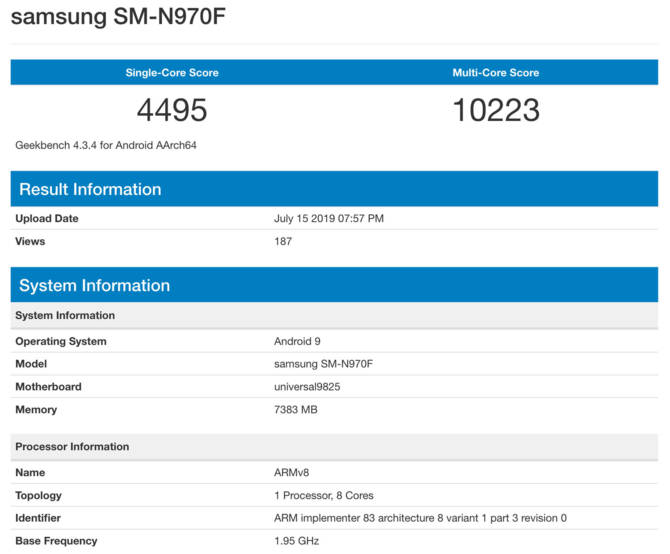Click the multi-core score value 10223
Image resolution: width=670 pixels, height=554 pixels.
point(496,110)
